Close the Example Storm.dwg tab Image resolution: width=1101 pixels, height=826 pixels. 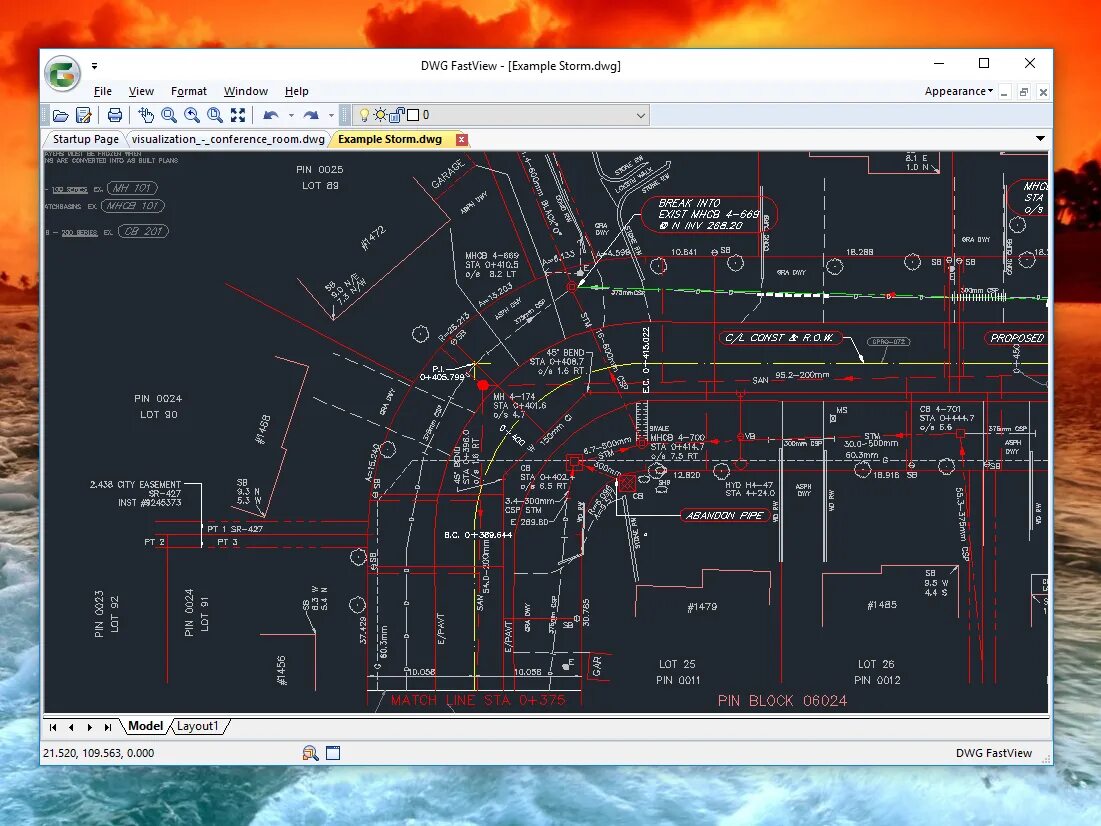coord(461,139)
